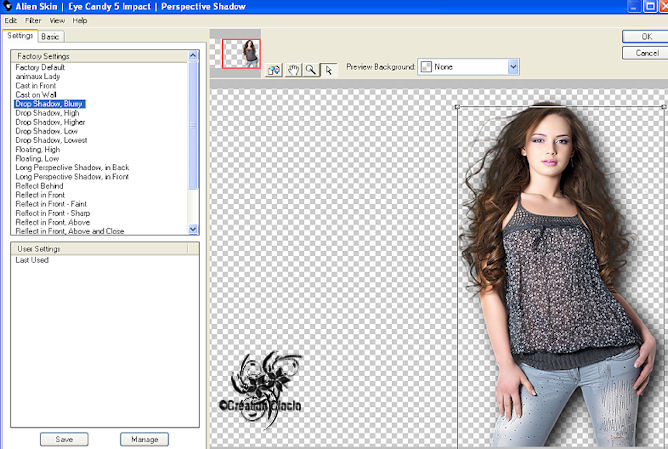Viewport: 668px width, 449px height.
Task: Switch to the Basic tab
Action: pyautogui.click(x=51, y=37)
